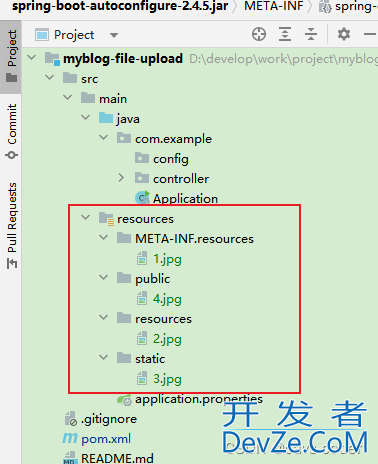
Task: Click the 4.jpg image file icon
Action: tap(142, 298)
